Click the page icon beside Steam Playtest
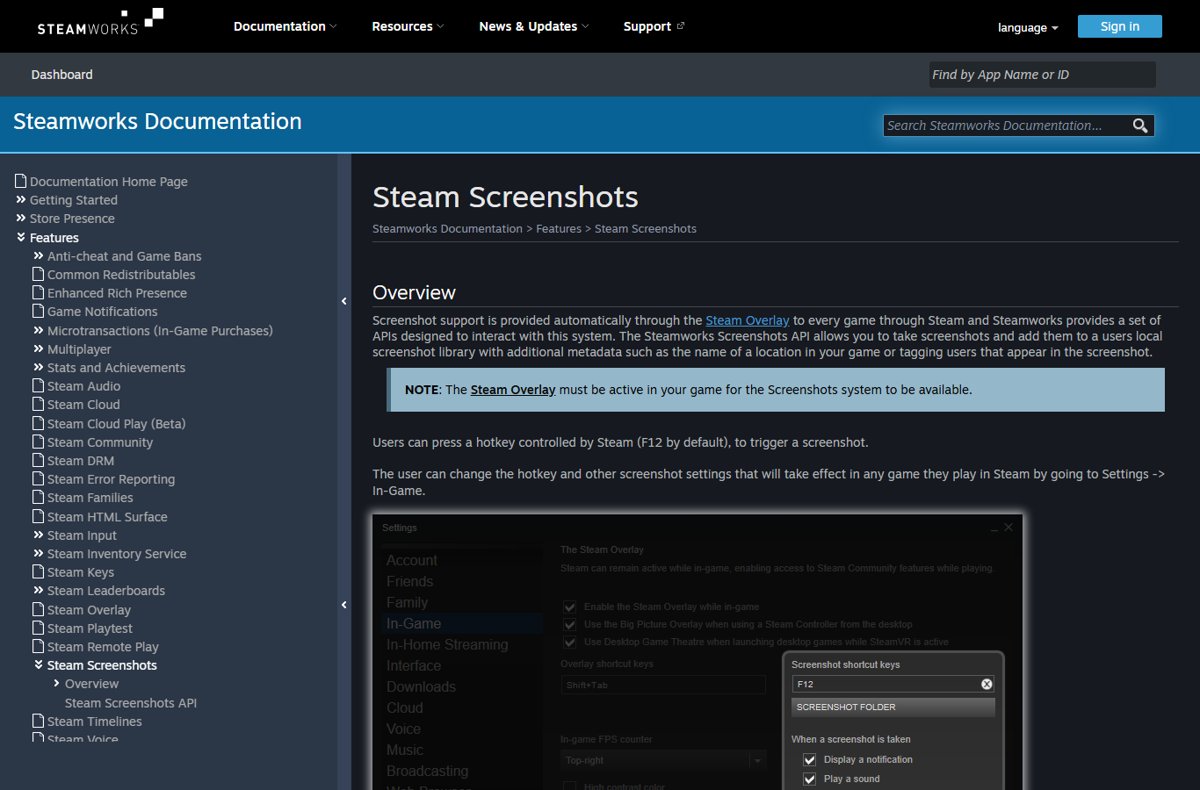 point(38,628)
